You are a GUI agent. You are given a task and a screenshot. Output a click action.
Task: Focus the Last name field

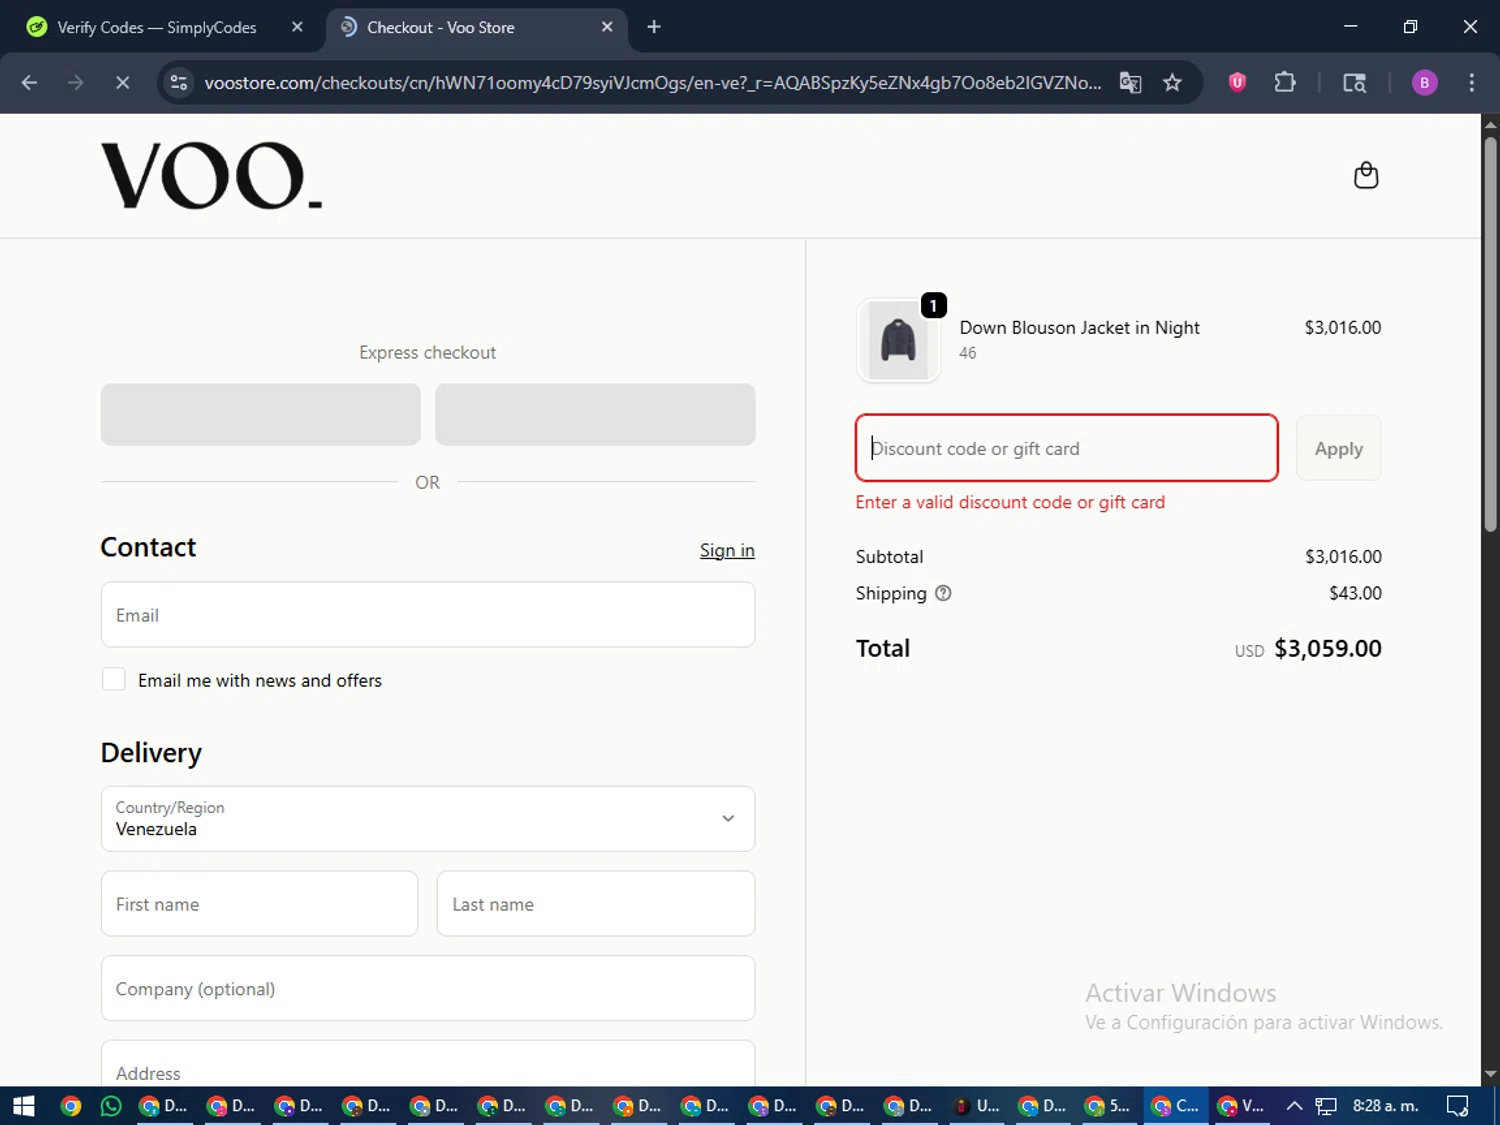[596, 904]
